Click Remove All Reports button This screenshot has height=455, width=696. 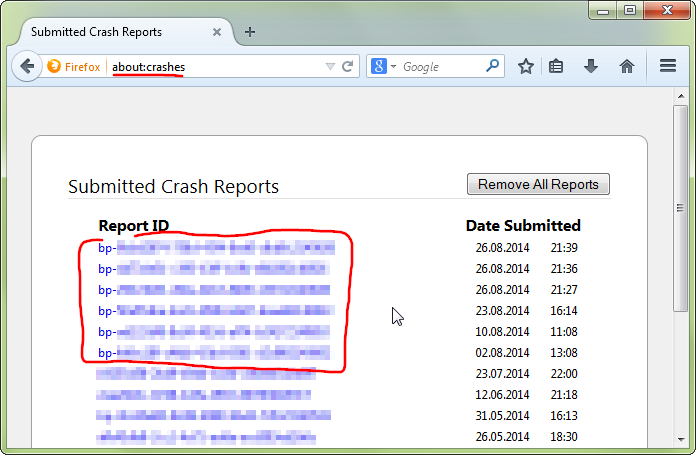coord(538,184)
